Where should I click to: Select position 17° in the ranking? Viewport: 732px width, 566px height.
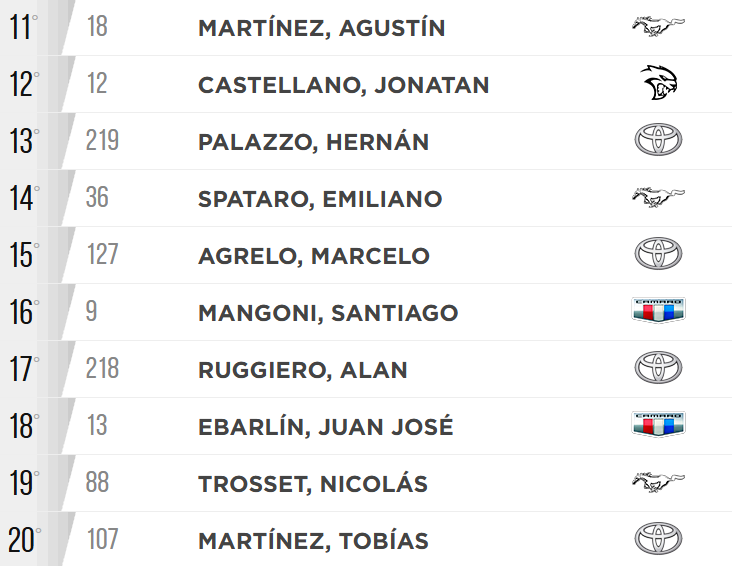[x=24, y=369]
